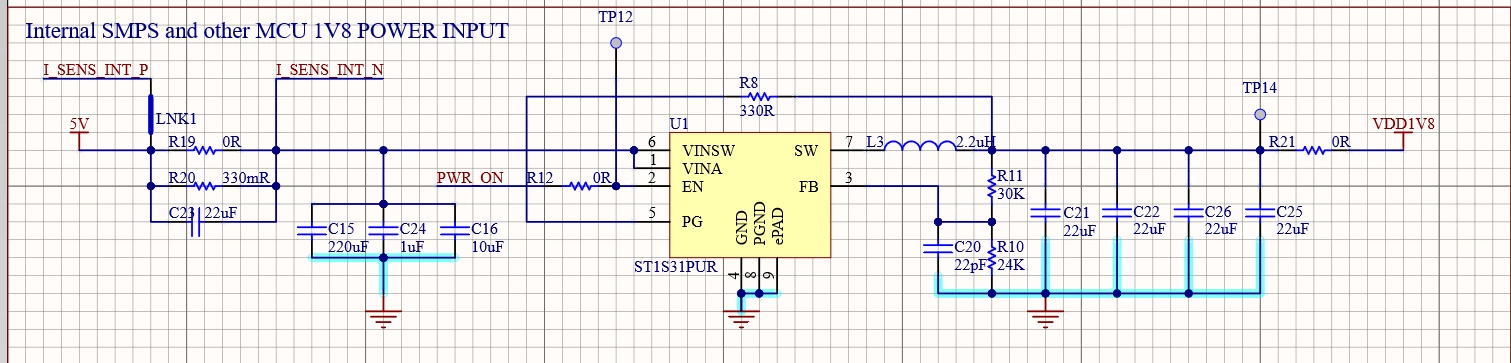
Task: Select resistor R21 0R symbol
Action: tap(1314, 150)
